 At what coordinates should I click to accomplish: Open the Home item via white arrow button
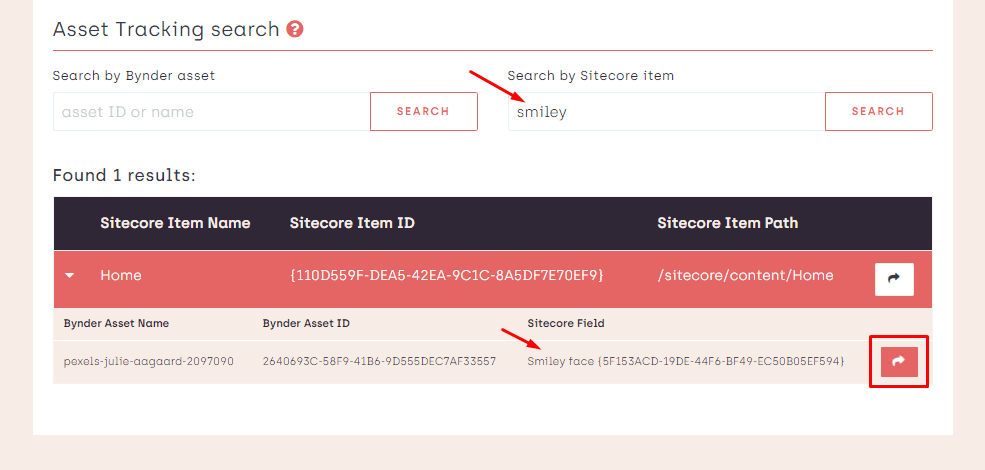tap(894, 279)
